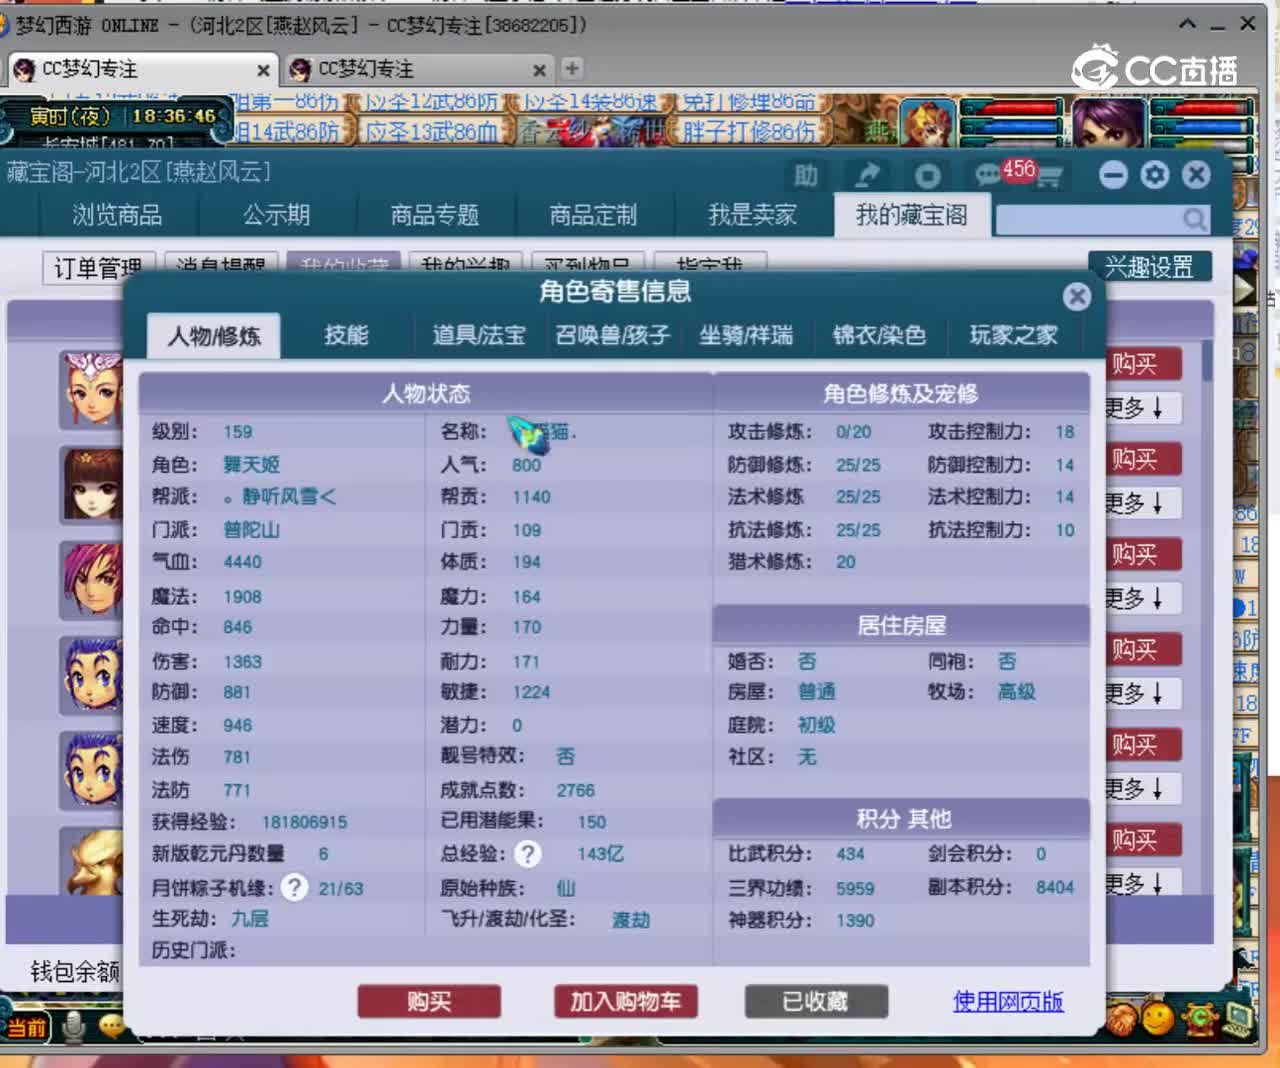Switch to the 召唤兽/孩子 tab
This screenshot has height=1068, width=1280.
click(612, 335)
